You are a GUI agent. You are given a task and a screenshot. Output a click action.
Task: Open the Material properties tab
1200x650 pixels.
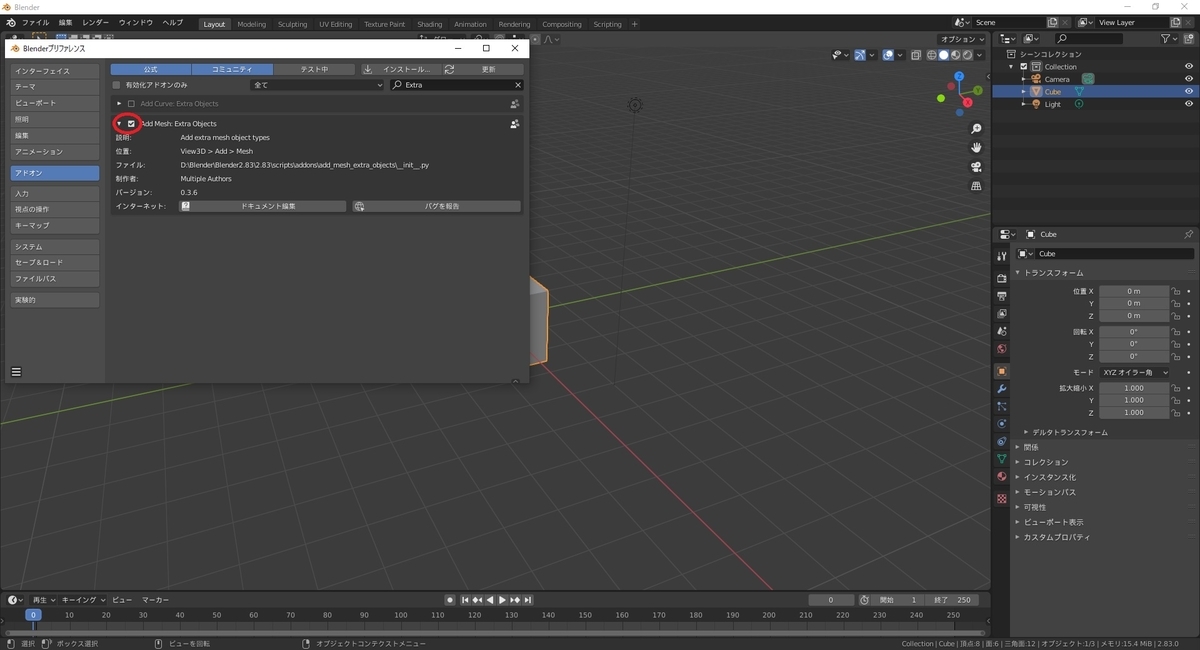(x=1002, y=476)
